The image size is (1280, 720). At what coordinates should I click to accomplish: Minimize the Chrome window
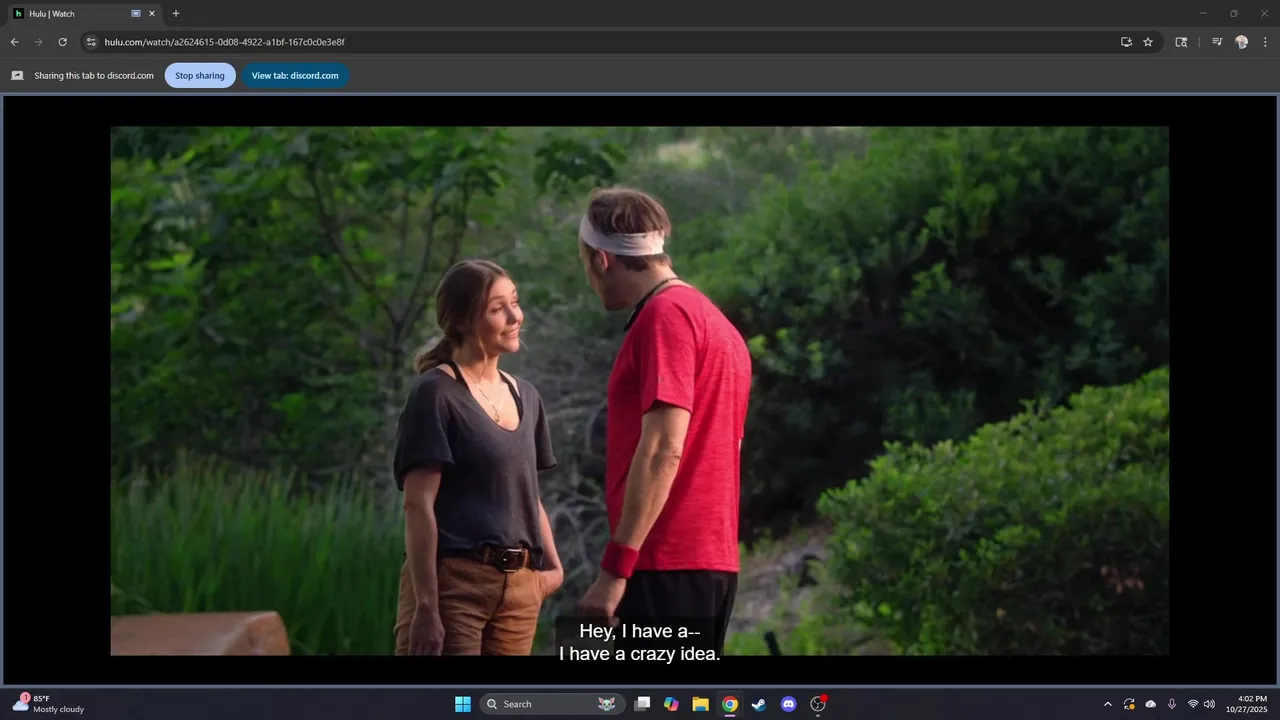point(1203,14)
